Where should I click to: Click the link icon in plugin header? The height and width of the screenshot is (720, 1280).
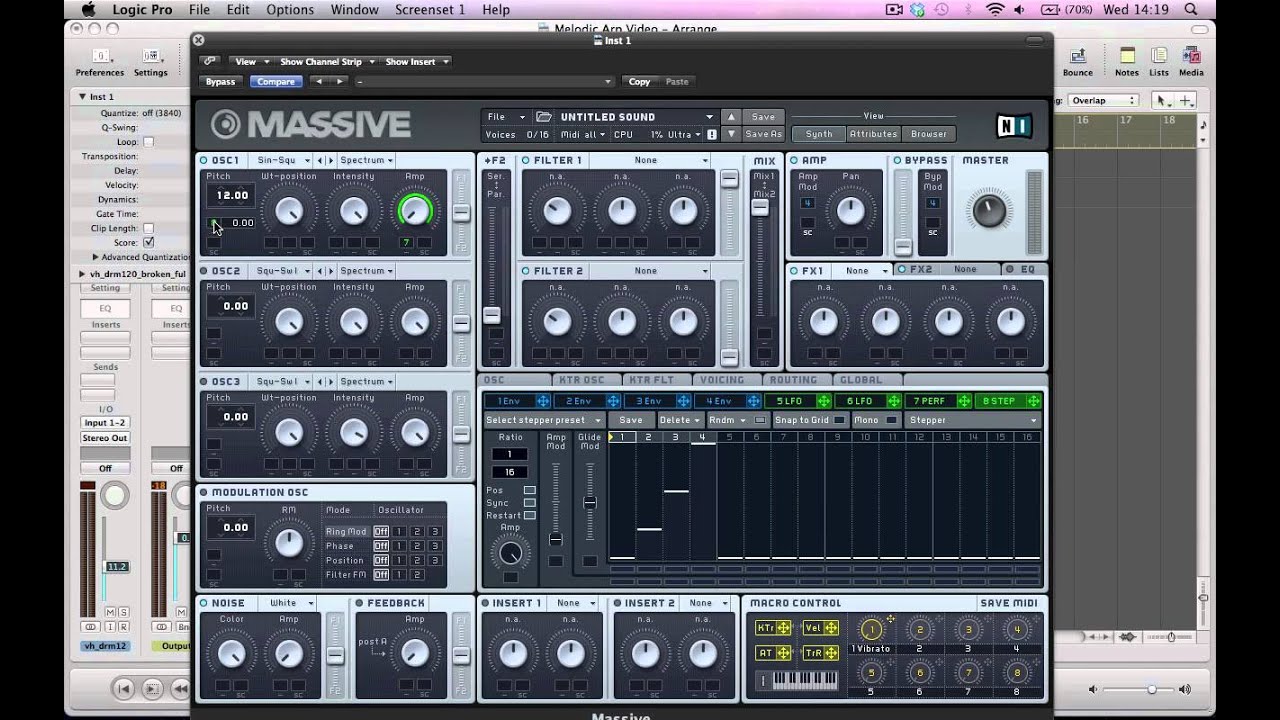point(210,61)
